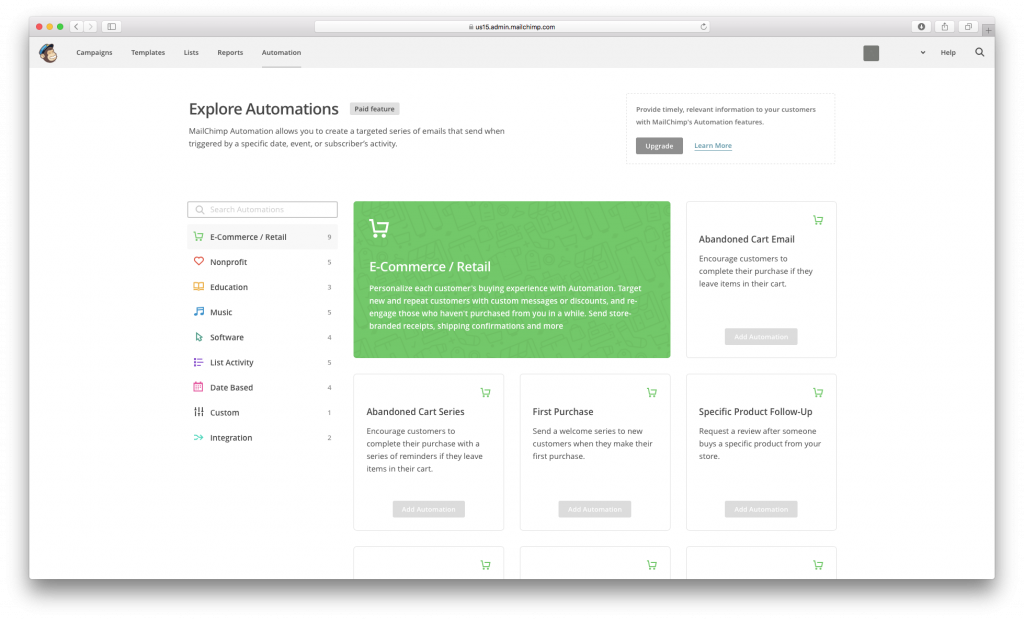The width and height of the screenshot is (1024, 621).
Task: Open the search magnifier in the Mailchimp header
Action: [980, 52]
